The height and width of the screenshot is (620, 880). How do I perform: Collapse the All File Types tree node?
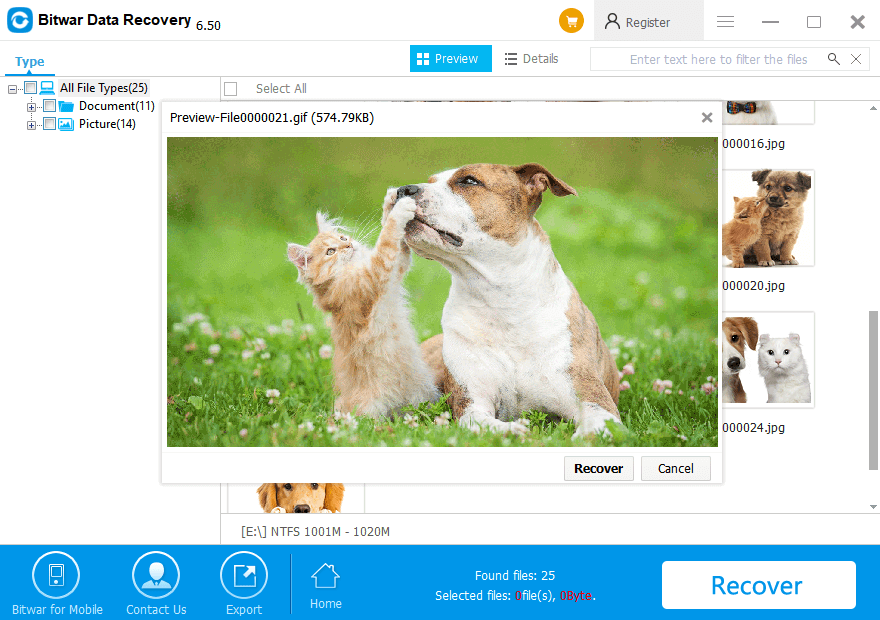12,89
